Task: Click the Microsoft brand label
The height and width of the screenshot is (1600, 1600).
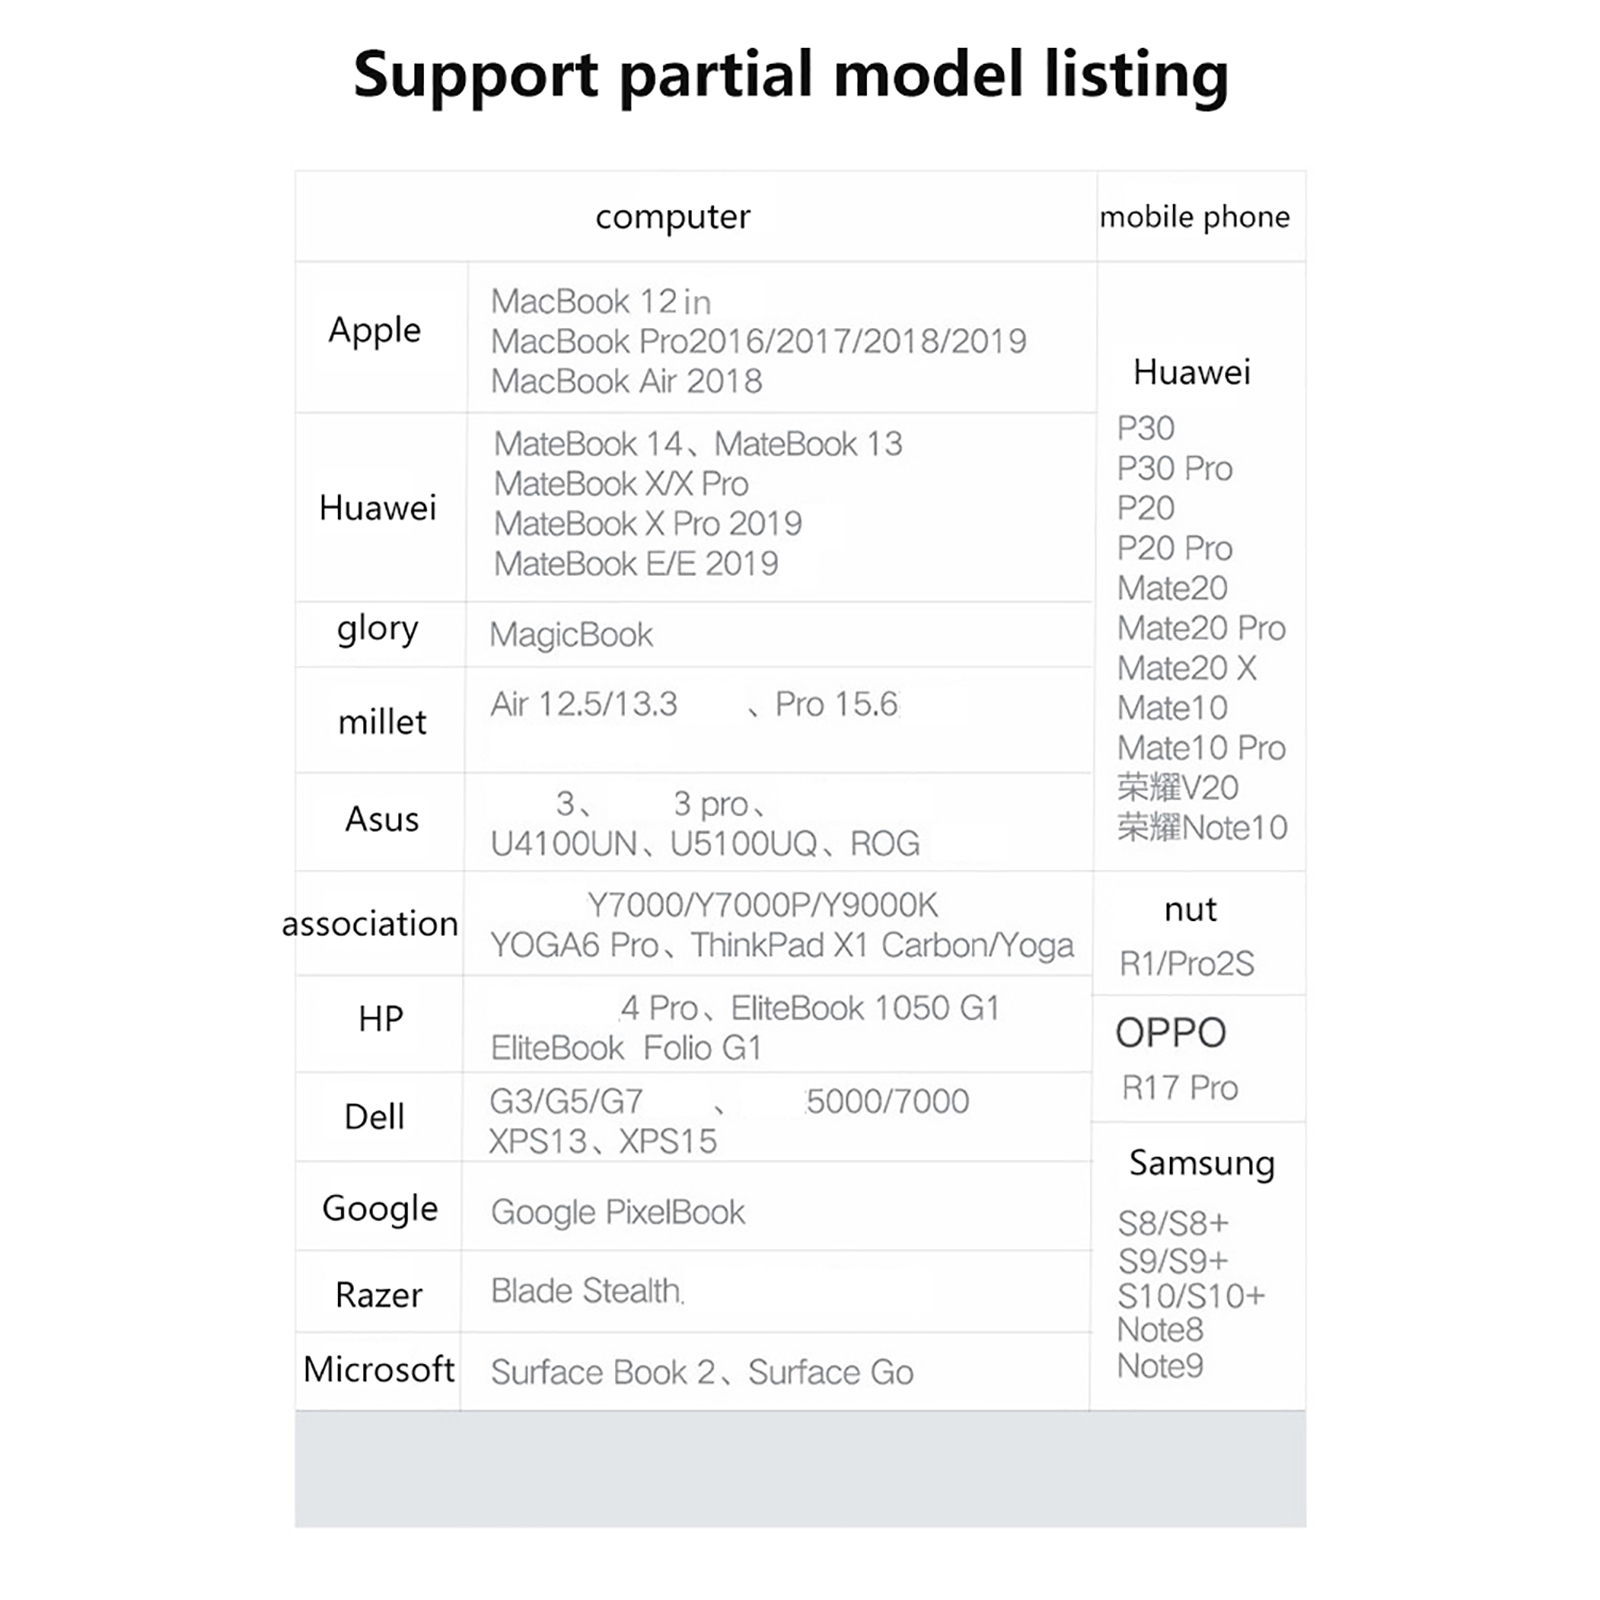Action: 378,1369
